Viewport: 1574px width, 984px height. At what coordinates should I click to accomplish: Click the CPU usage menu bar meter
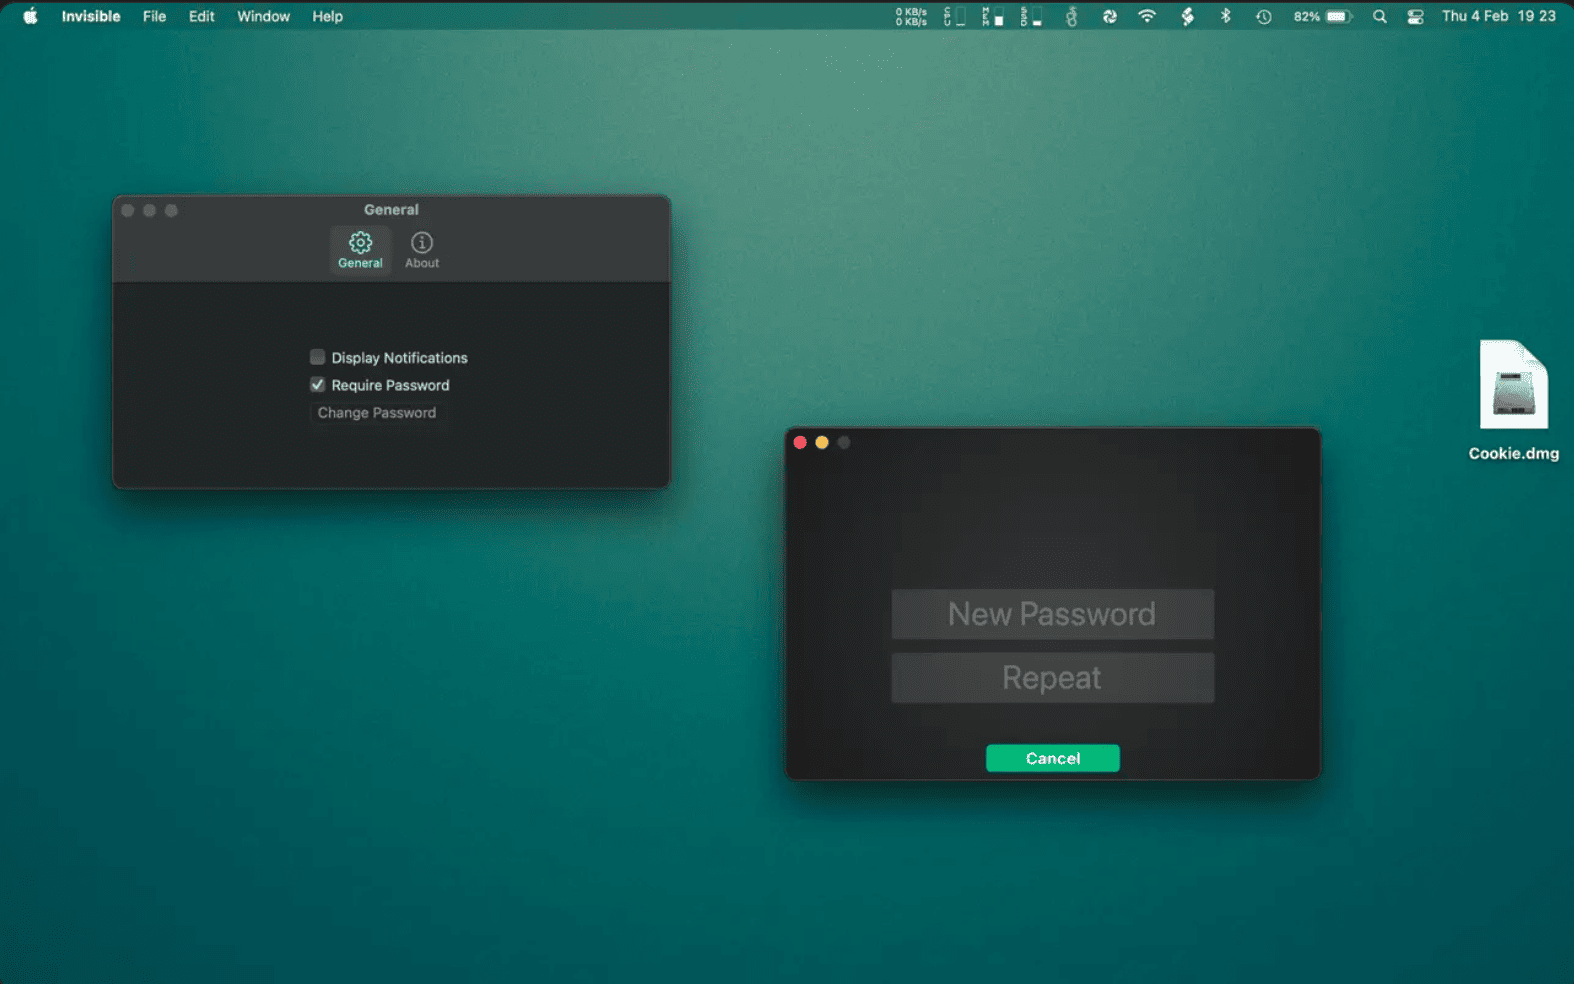[954, 16]
